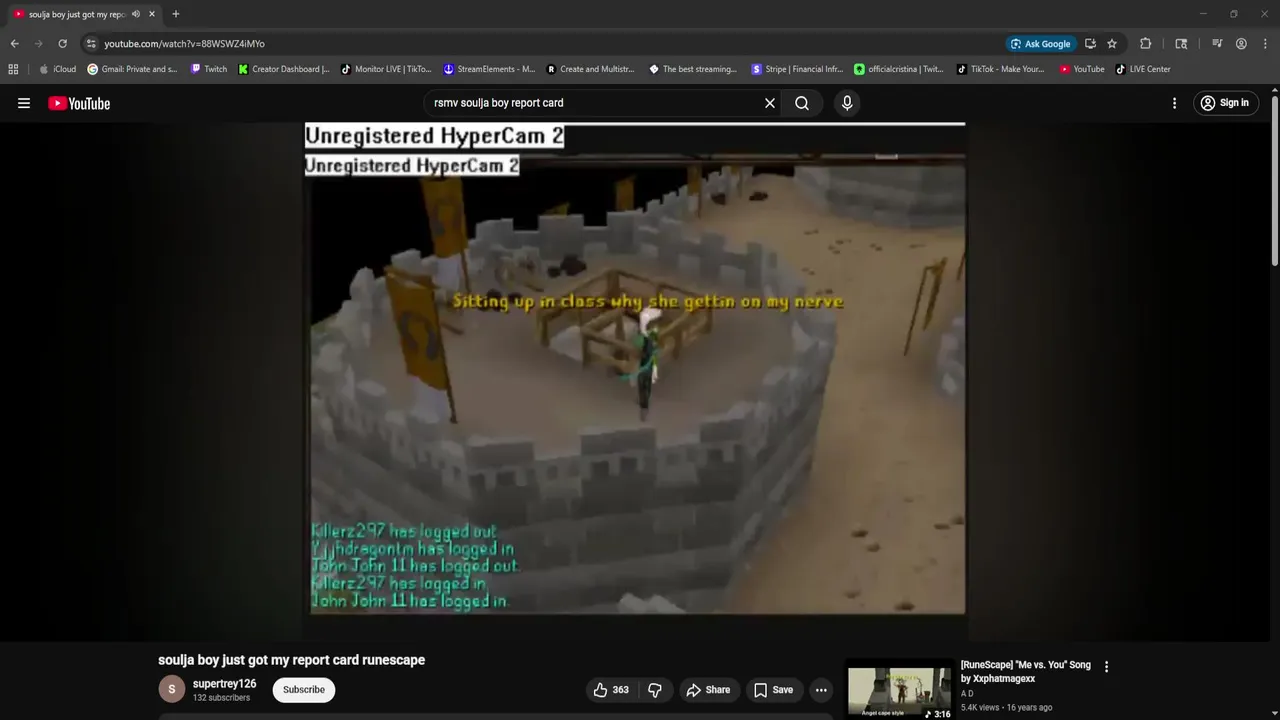1280x720 pixels.
Task: Open StreamElements bookmark
Action: click(489, 69)
